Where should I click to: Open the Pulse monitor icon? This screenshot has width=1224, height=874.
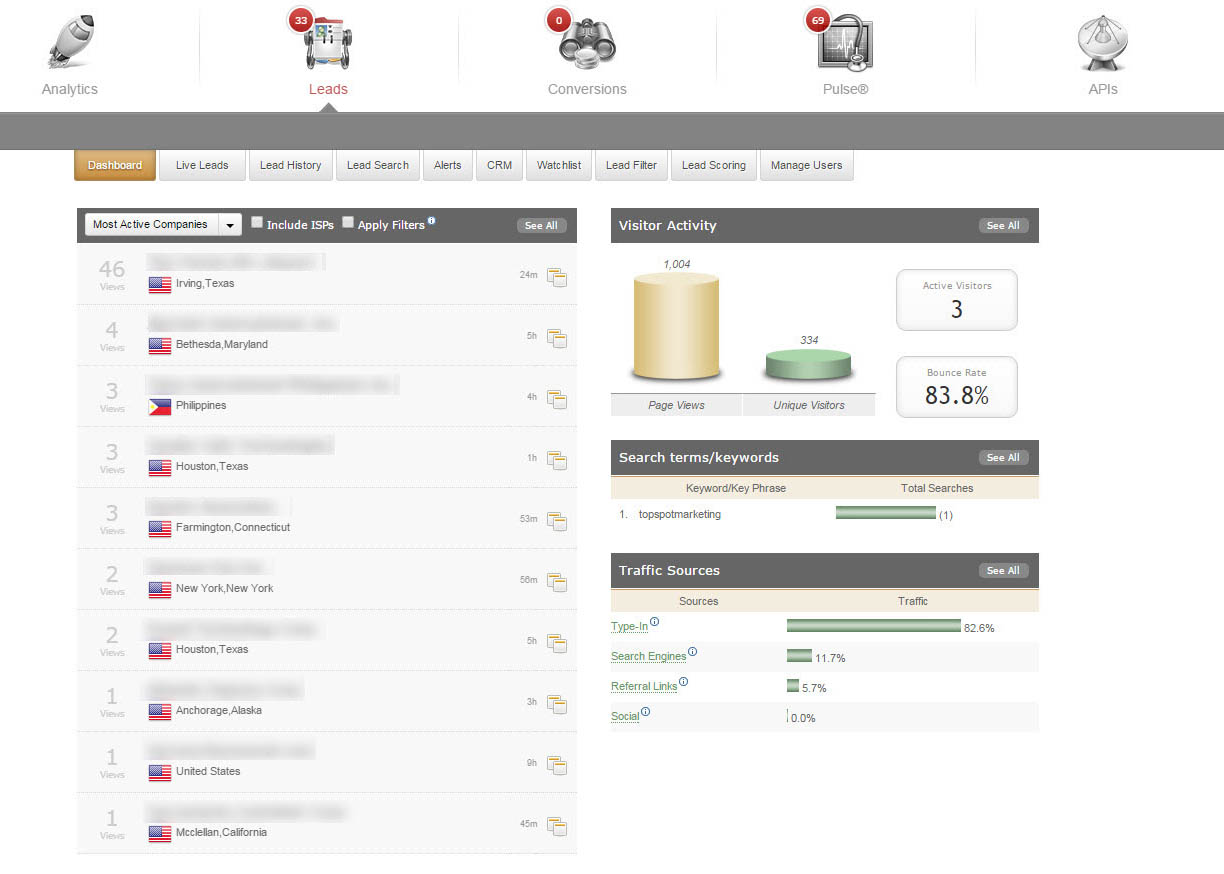pos(845,42)
